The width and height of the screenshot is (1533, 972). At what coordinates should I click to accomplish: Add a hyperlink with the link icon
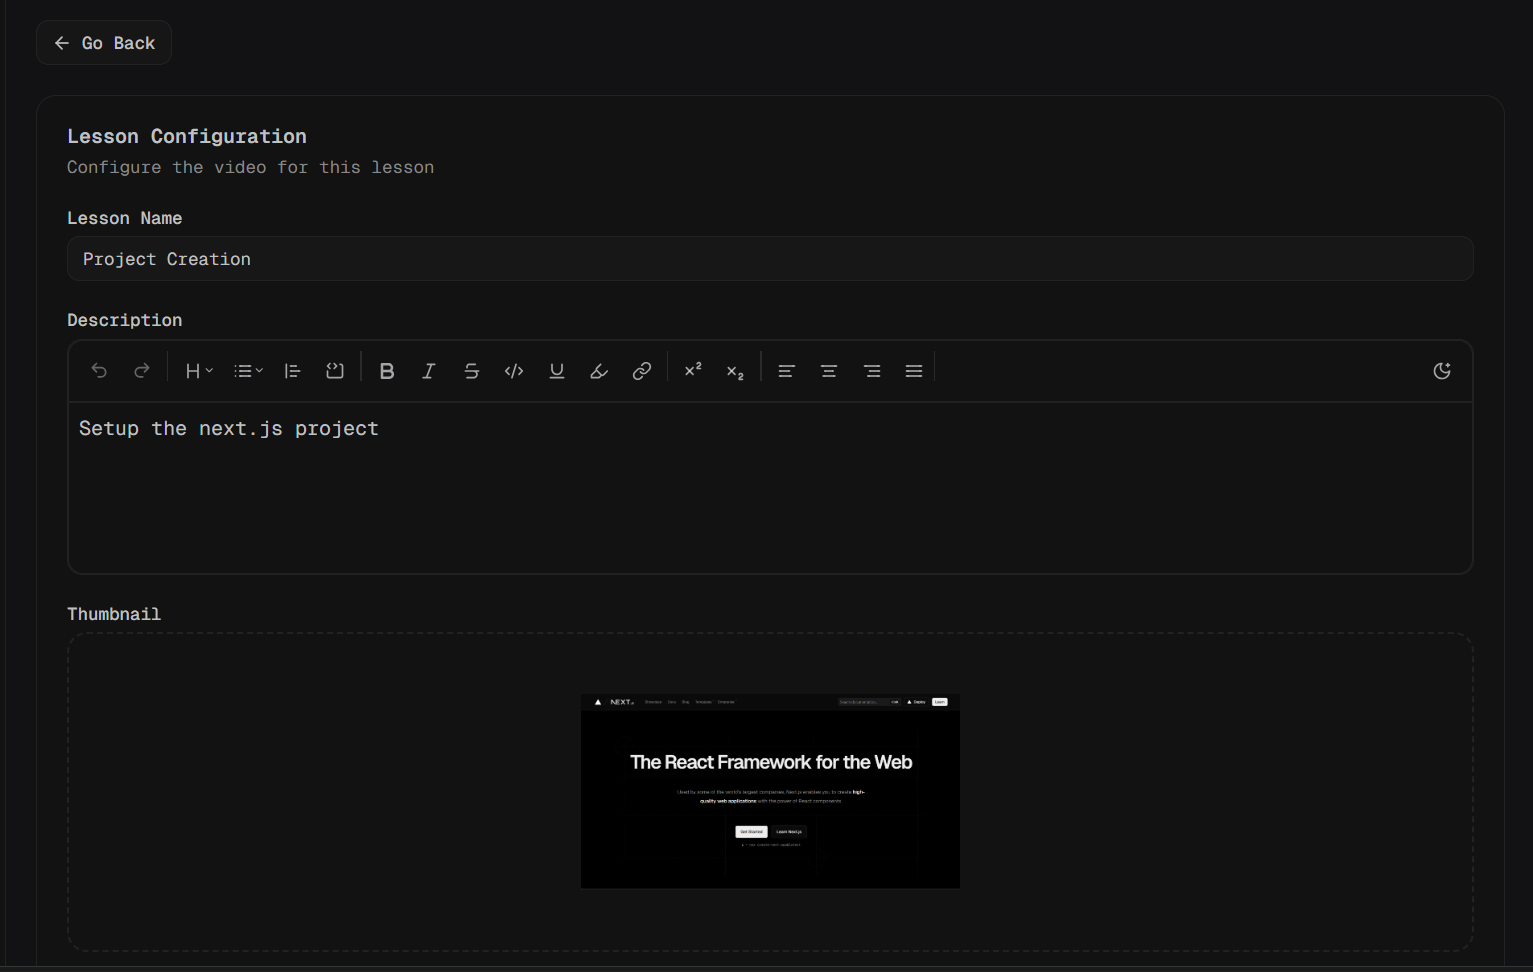pos(642,371)
